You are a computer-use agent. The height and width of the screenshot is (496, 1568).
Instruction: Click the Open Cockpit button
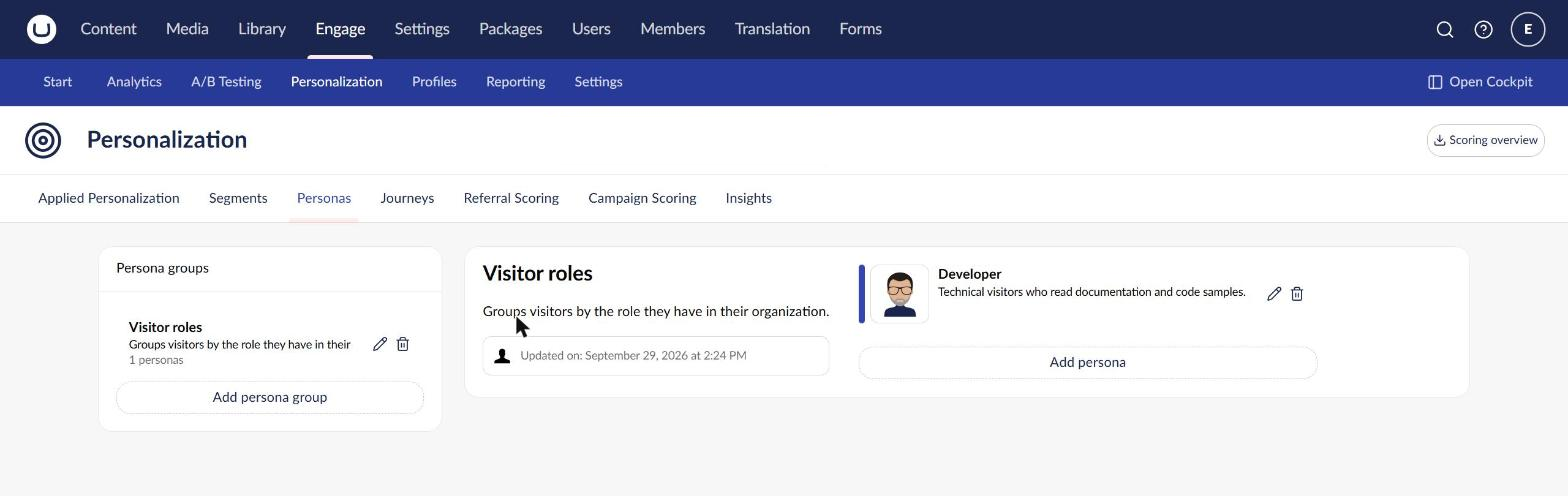pos(1480,82)
